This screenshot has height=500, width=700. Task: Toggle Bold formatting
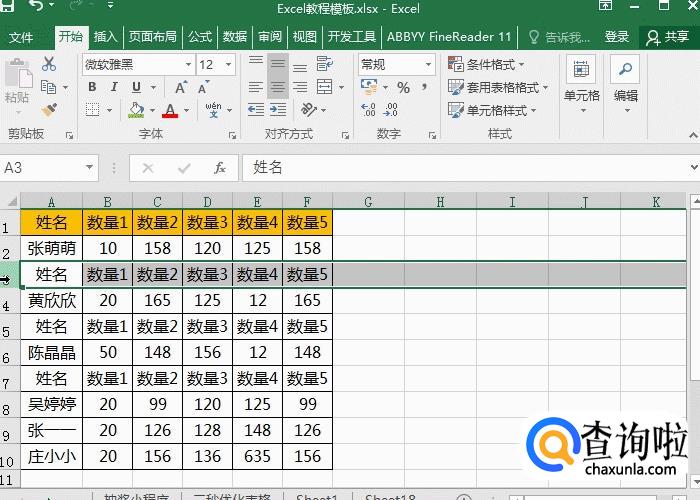(92, 87)
